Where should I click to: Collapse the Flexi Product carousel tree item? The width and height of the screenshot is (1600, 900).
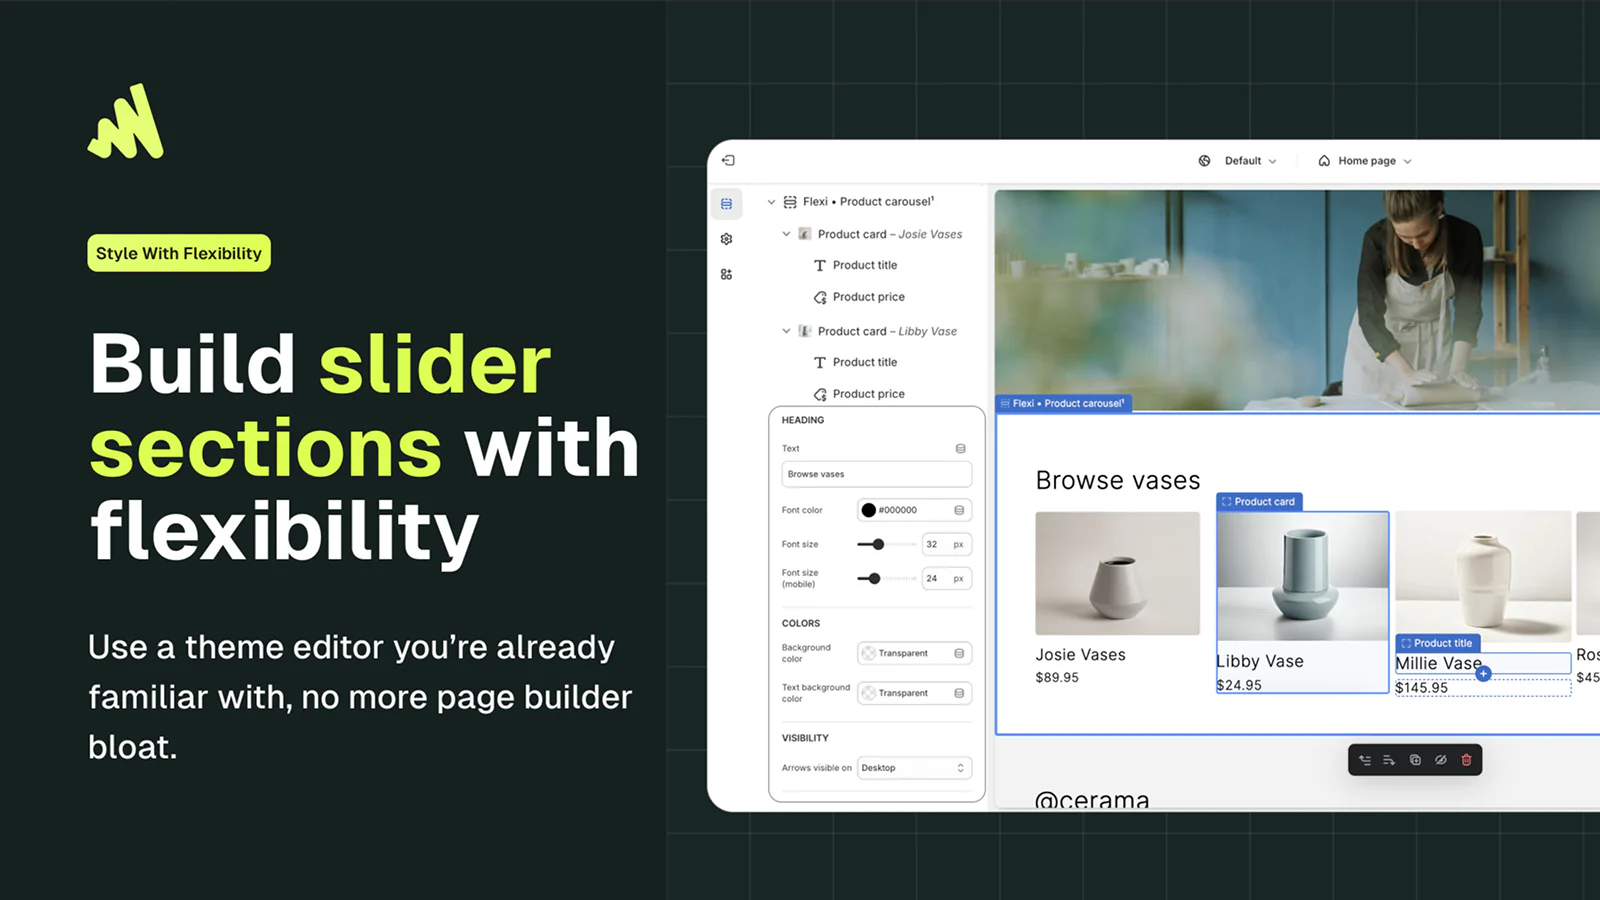pyautogui.click(x=771, y=201)
